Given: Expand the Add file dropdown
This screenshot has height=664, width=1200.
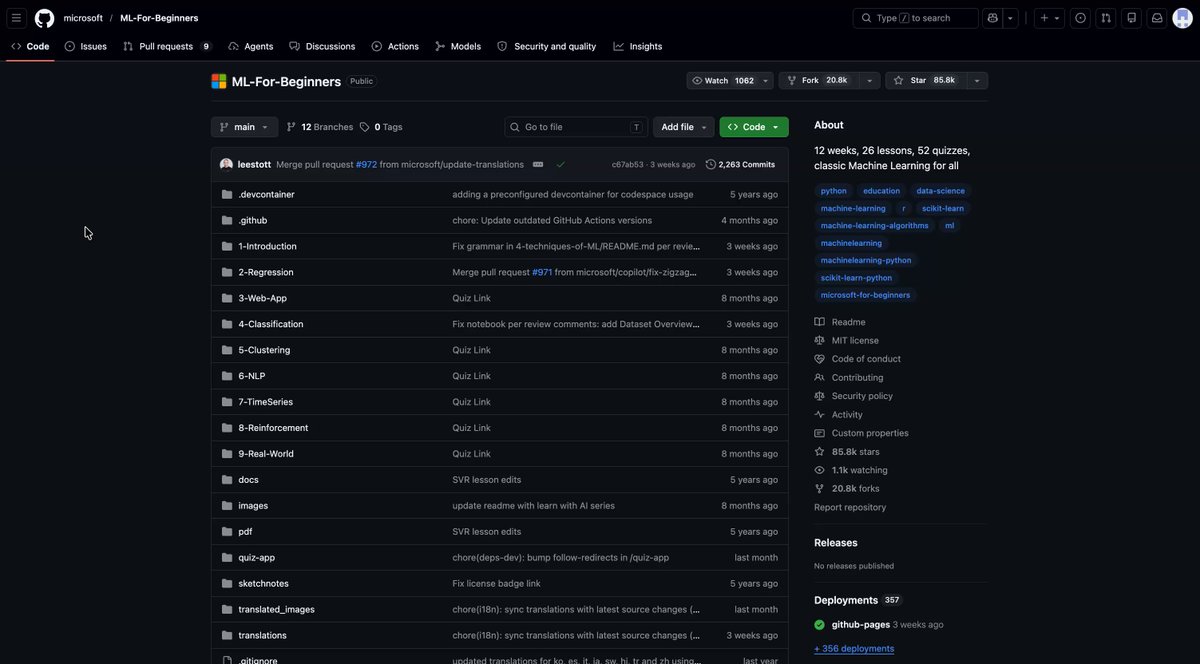Looking at the screenshot, I should (x=684, y=127).
